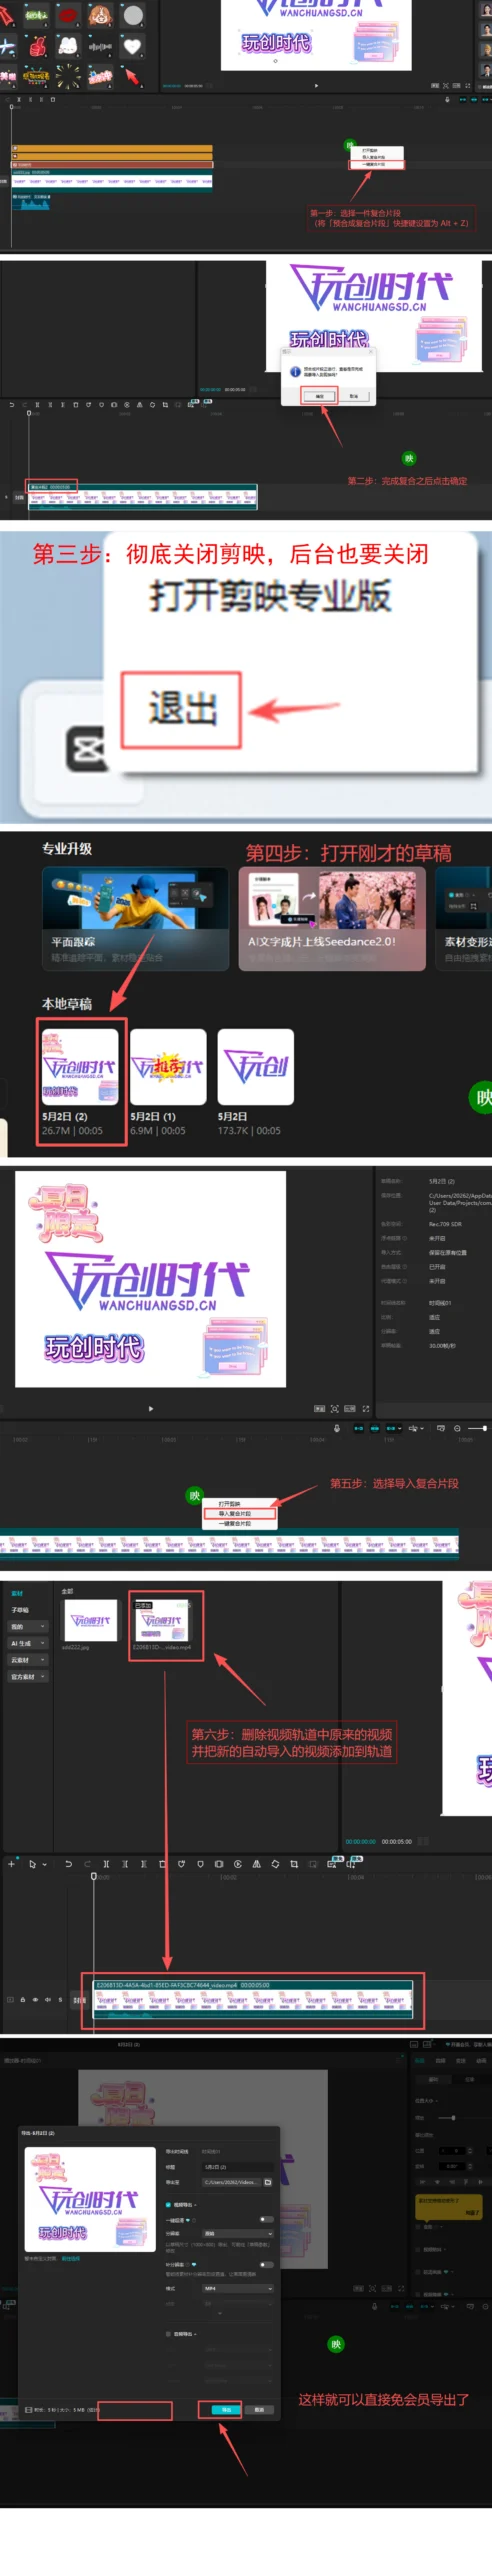Screen dimensions: 492x2560
Task: Select the E206B13D clip on the timeline
Action: point(253,1999)
